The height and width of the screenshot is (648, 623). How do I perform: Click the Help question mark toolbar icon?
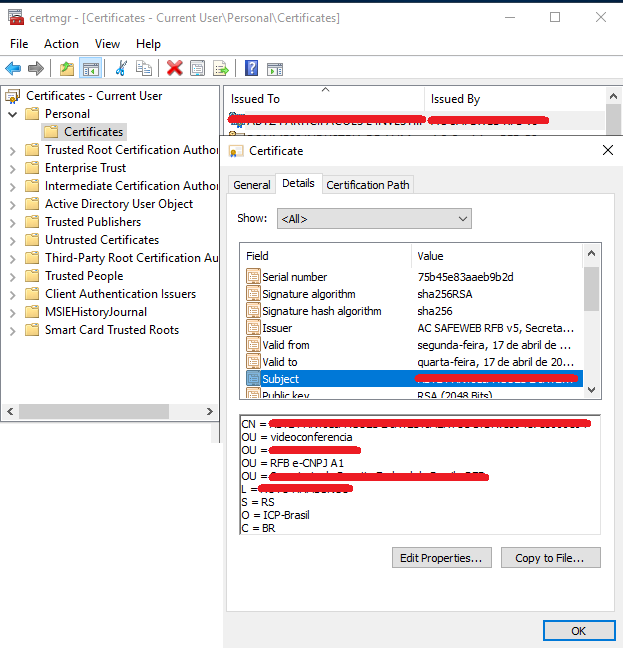tap(251, 68)
